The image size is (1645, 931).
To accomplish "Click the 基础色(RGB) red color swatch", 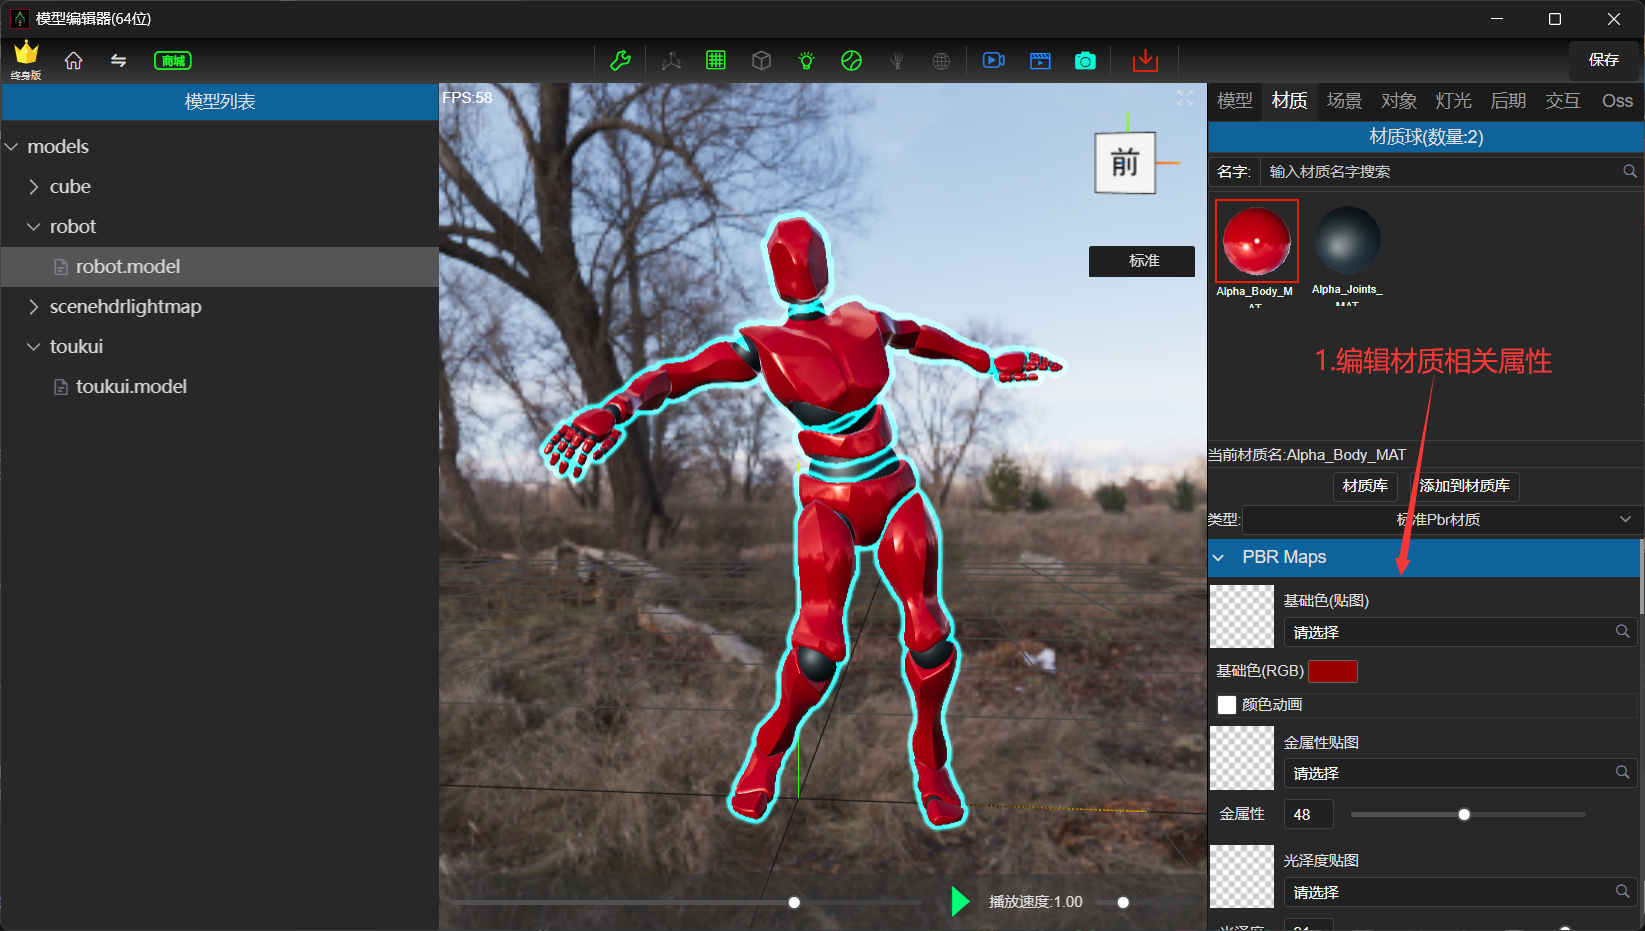I will [1333, 671].
